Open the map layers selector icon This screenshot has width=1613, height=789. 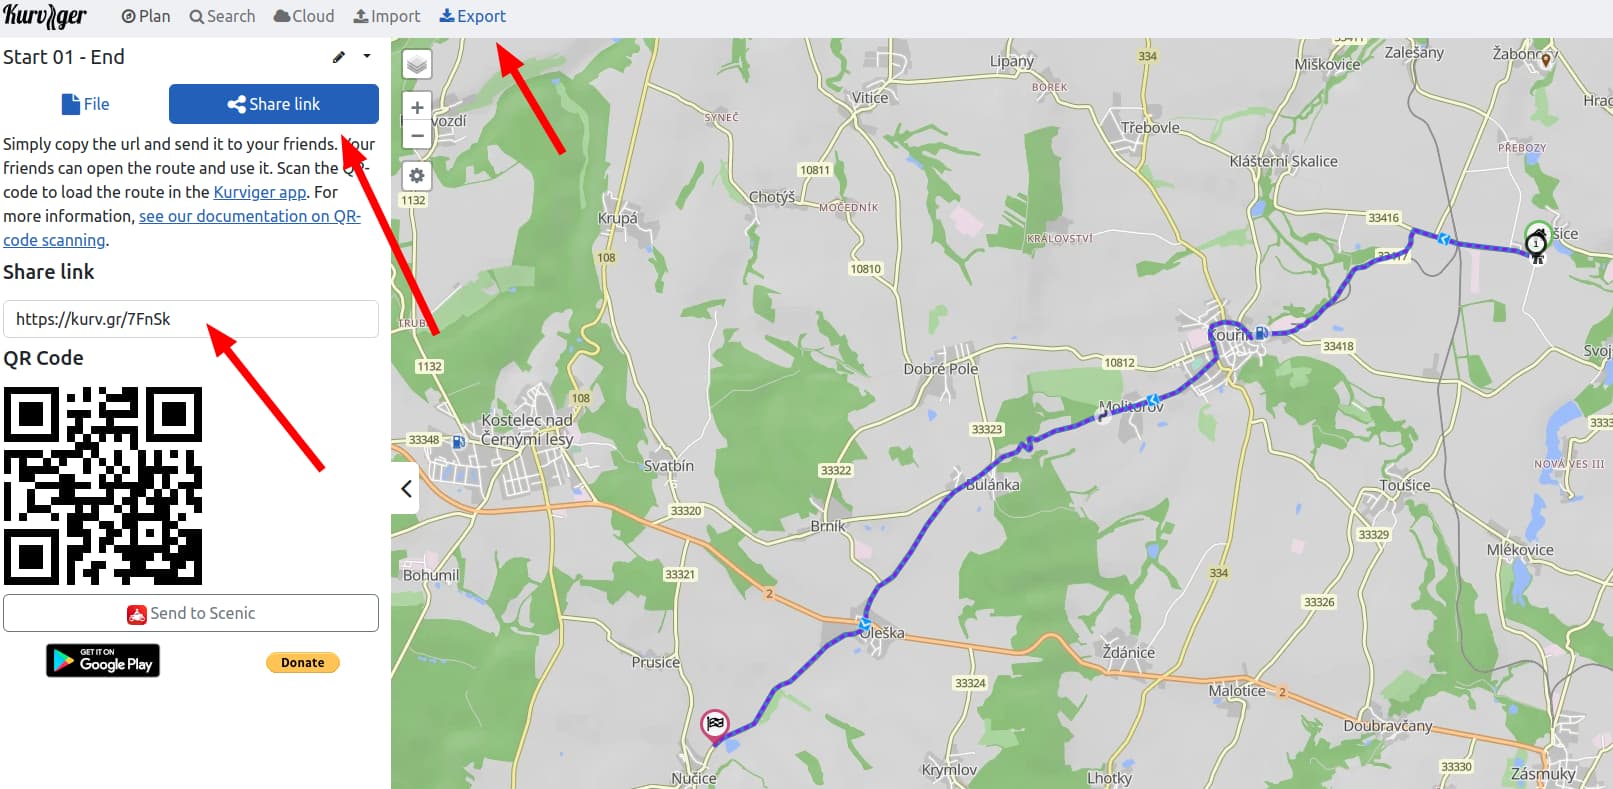pos(417,65)
